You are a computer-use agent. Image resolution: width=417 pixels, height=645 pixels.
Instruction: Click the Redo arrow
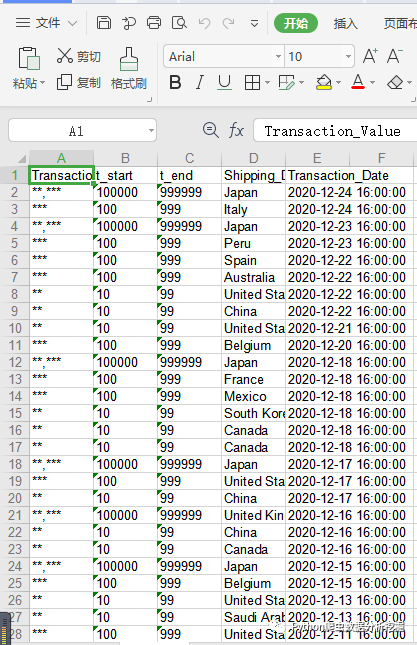[229, 23]
